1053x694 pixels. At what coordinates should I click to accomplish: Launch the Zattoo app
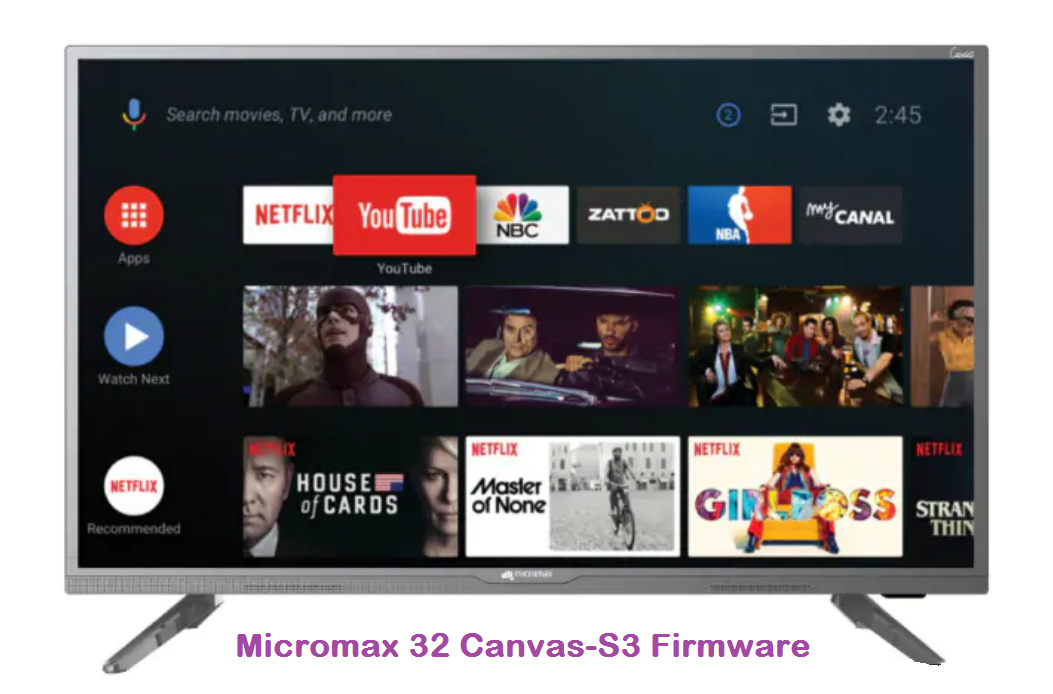click(x=629, y=214)
